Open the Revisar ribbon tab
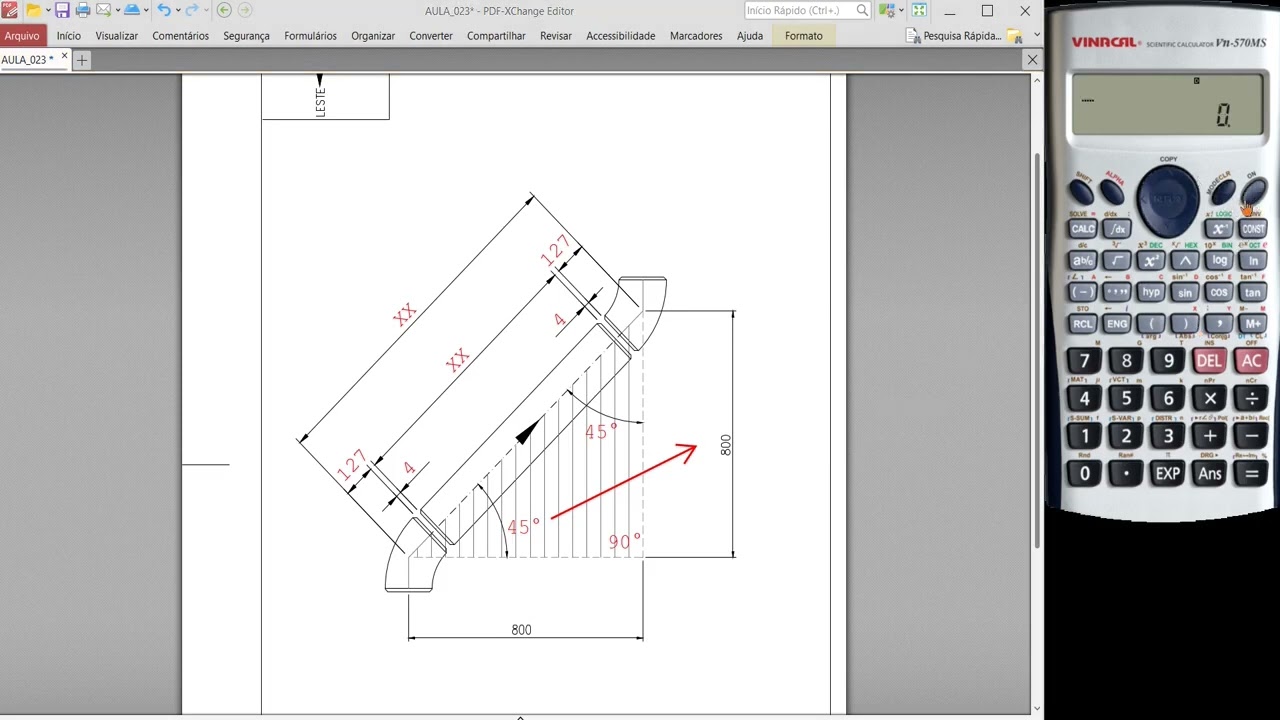The height and width of the screenshot is (720, 1280). pos(556,36)
